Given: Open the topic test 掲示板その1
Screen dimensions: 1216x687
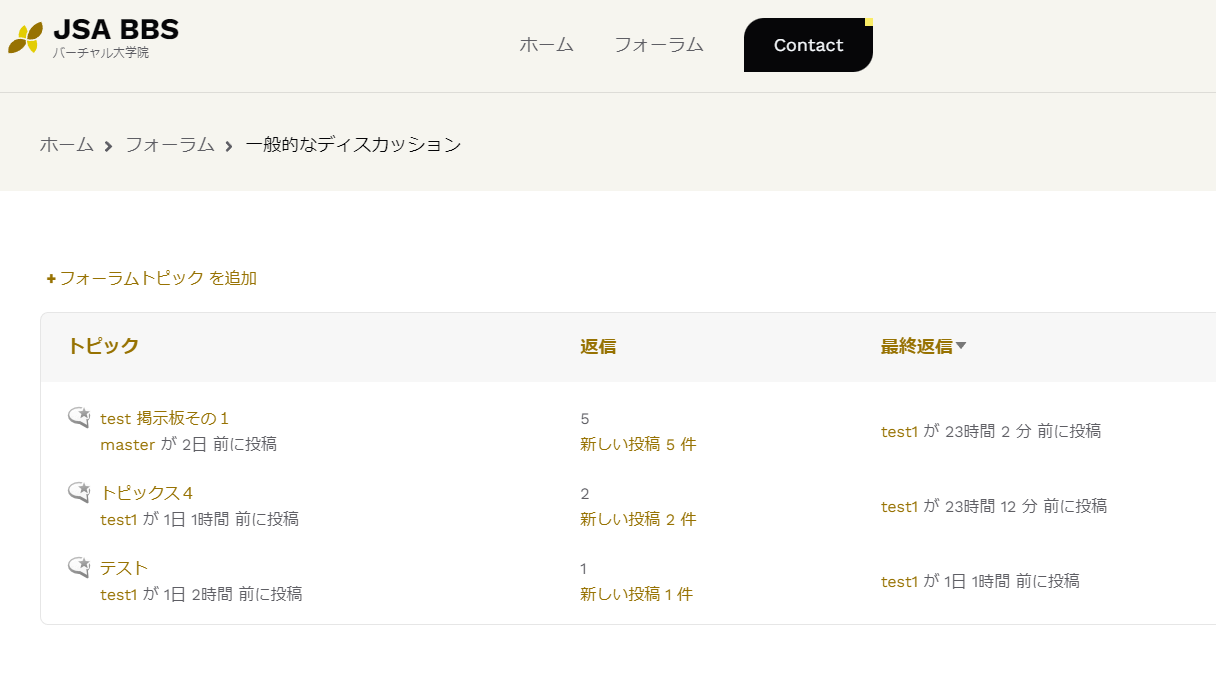Looking at the screenshot, I should pyautogui.click(x=163, y=418).
